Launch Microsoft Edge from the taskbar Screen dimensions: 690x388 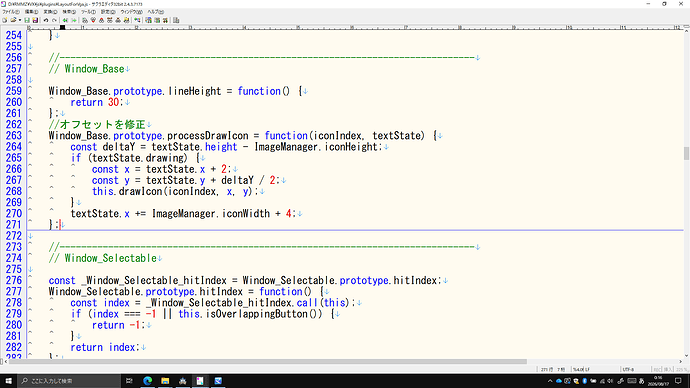147,381
